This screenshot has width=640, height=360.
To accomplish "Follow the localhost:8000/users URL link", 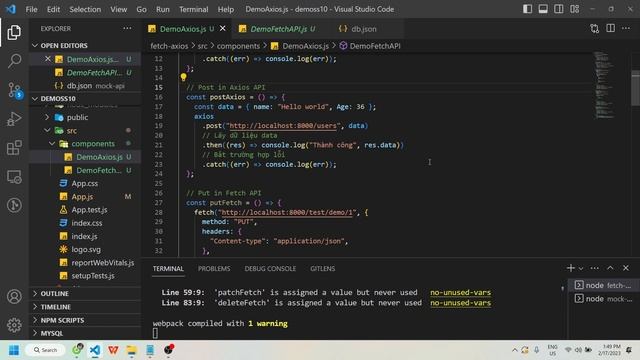I will point(283,126).
